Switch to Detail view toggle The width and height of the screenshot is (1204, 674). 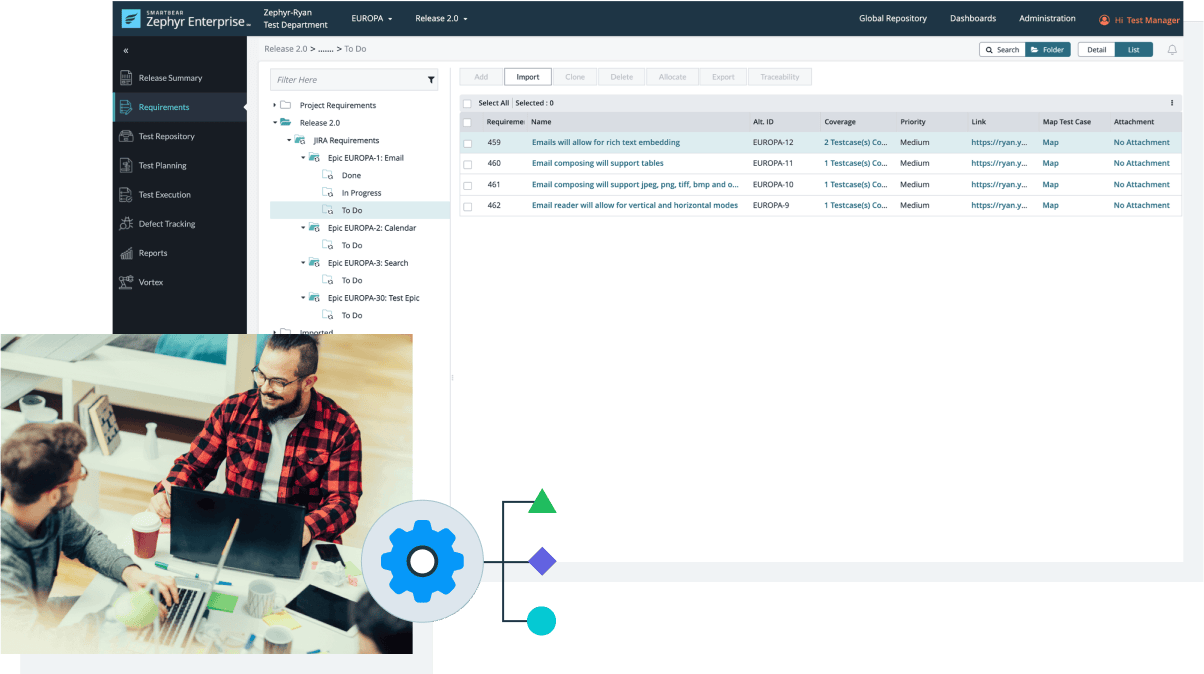click(1097, 49)
